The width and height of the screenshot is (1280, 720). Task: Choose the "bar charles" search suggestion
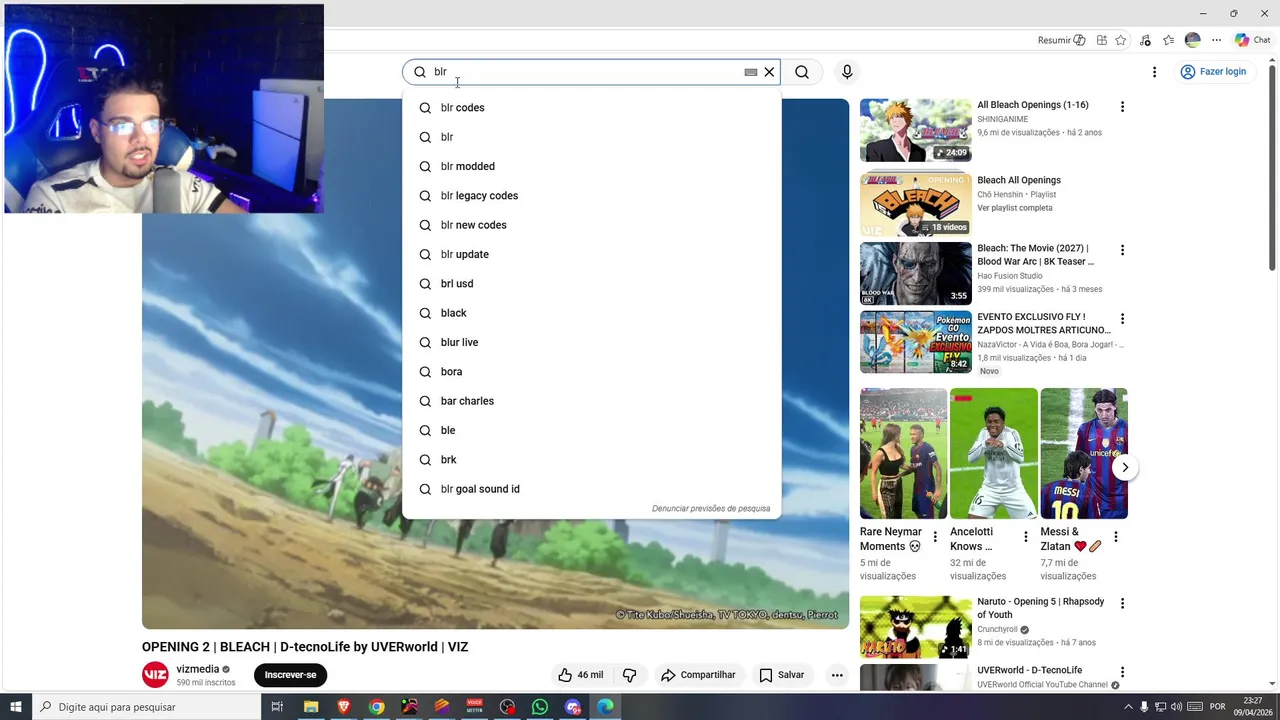591,401
